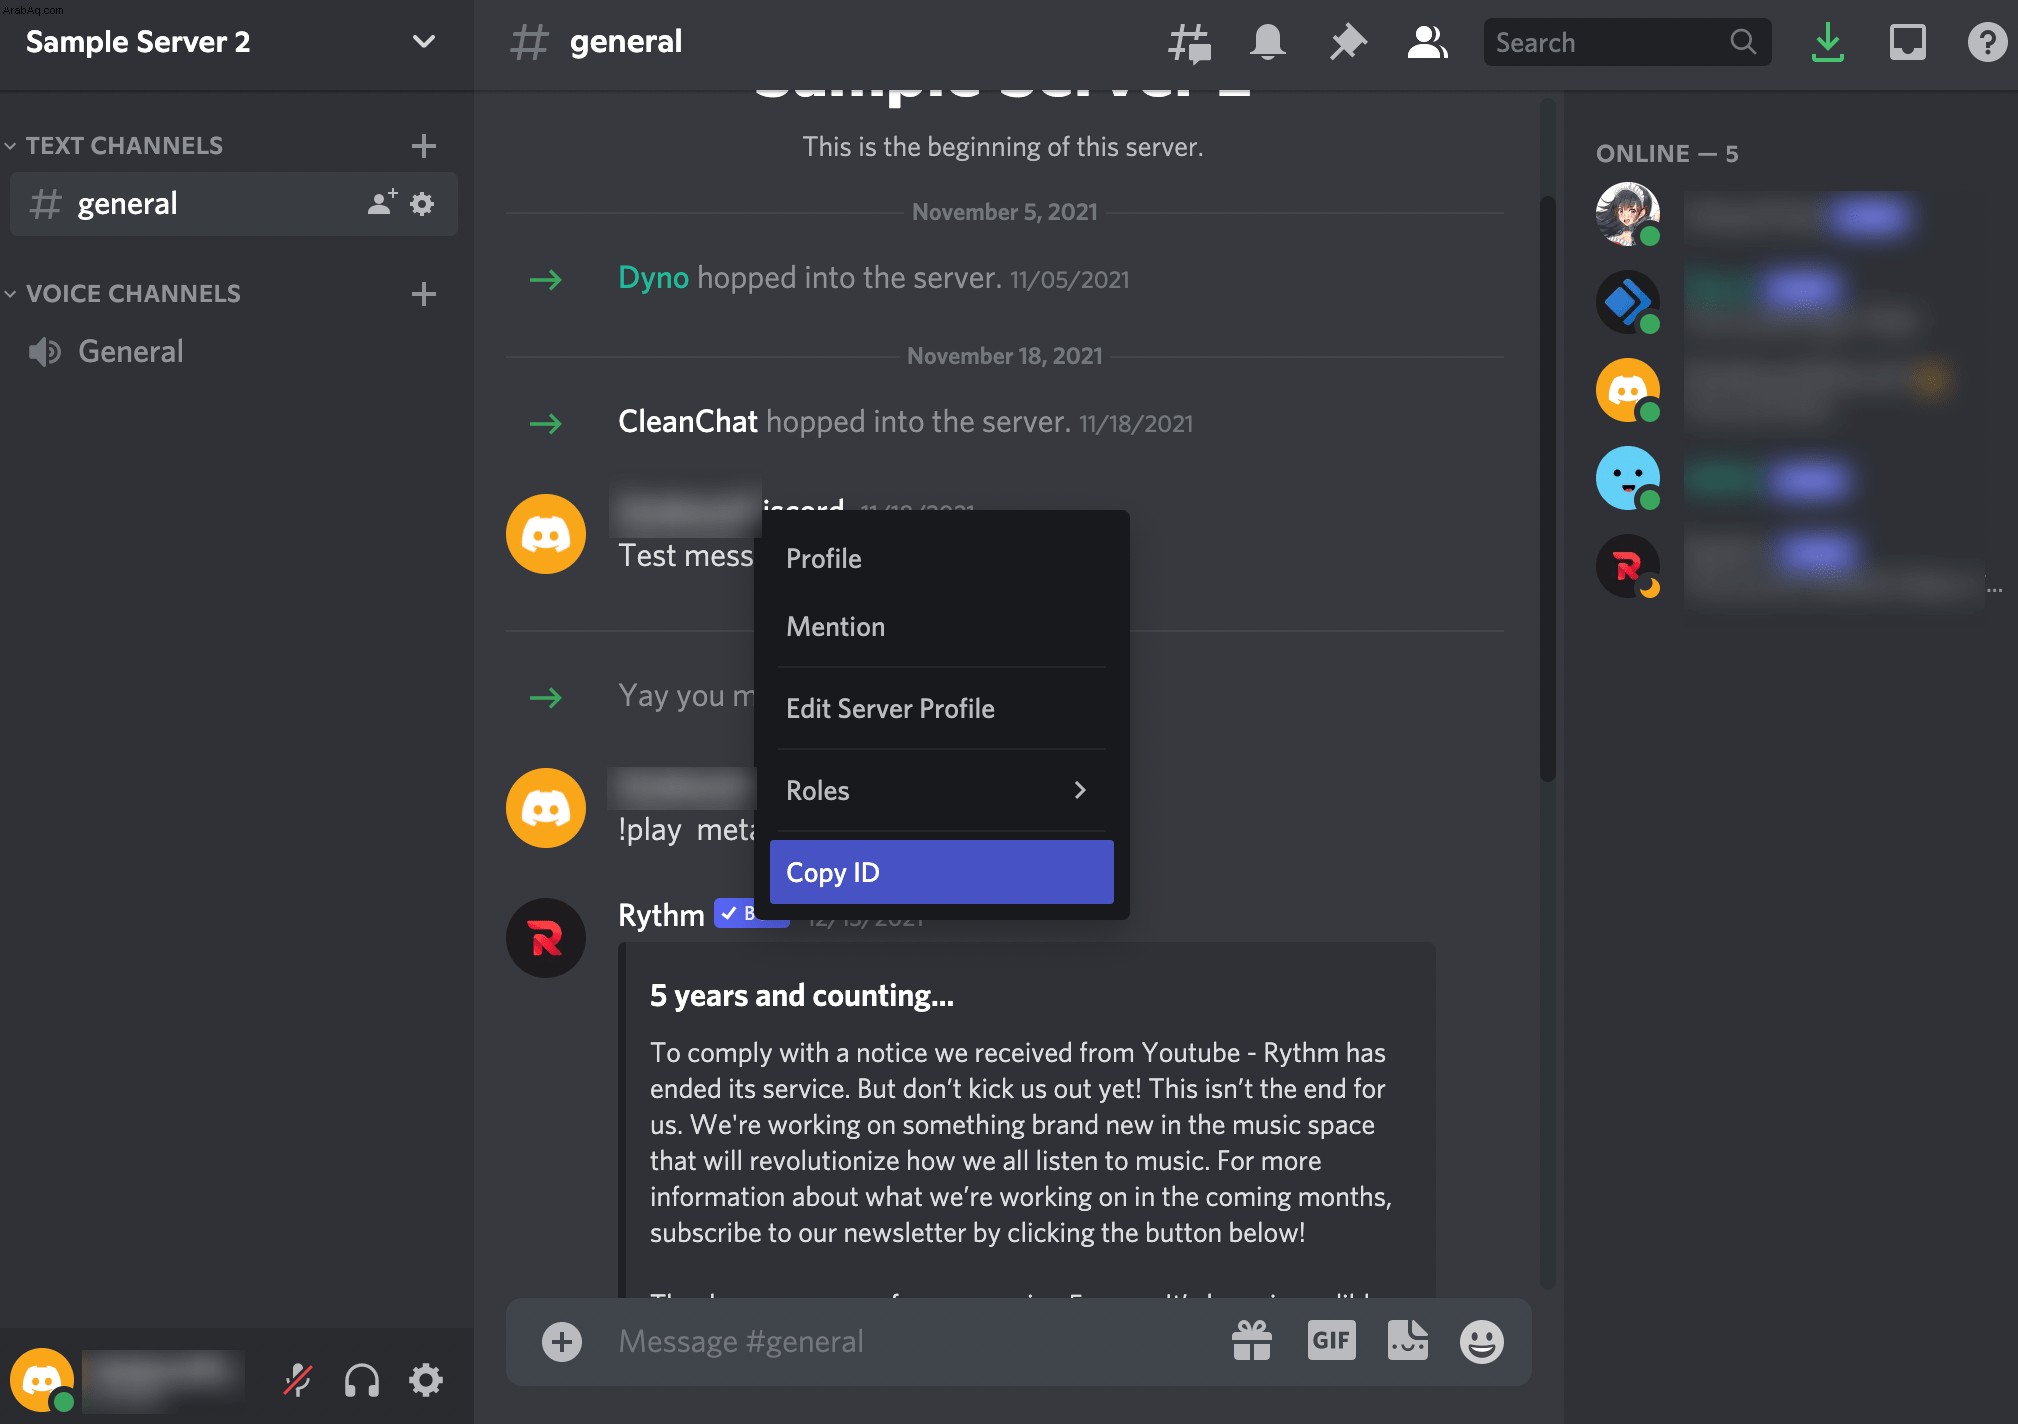This screenshot has width=2018, height=1424.
Task: Open the gift Nitro icon
Action: pos(1252,1341)
